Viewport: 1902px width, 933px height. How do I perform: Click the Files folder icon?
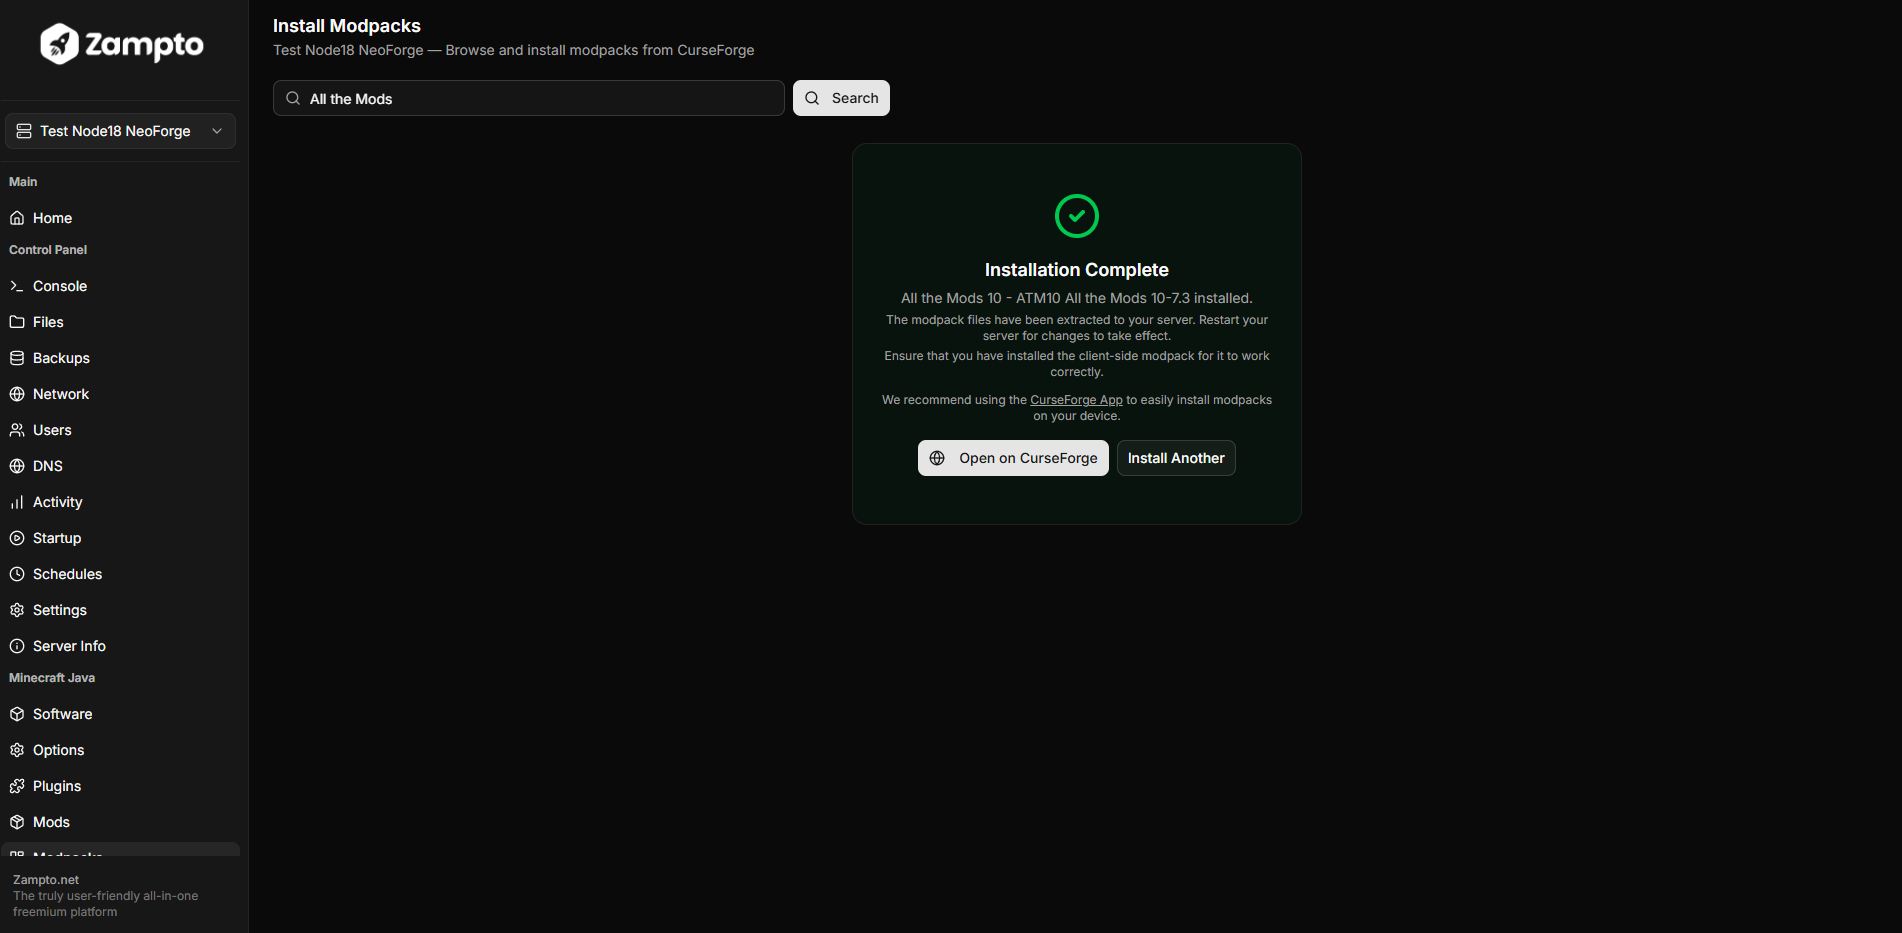(17, 322)
